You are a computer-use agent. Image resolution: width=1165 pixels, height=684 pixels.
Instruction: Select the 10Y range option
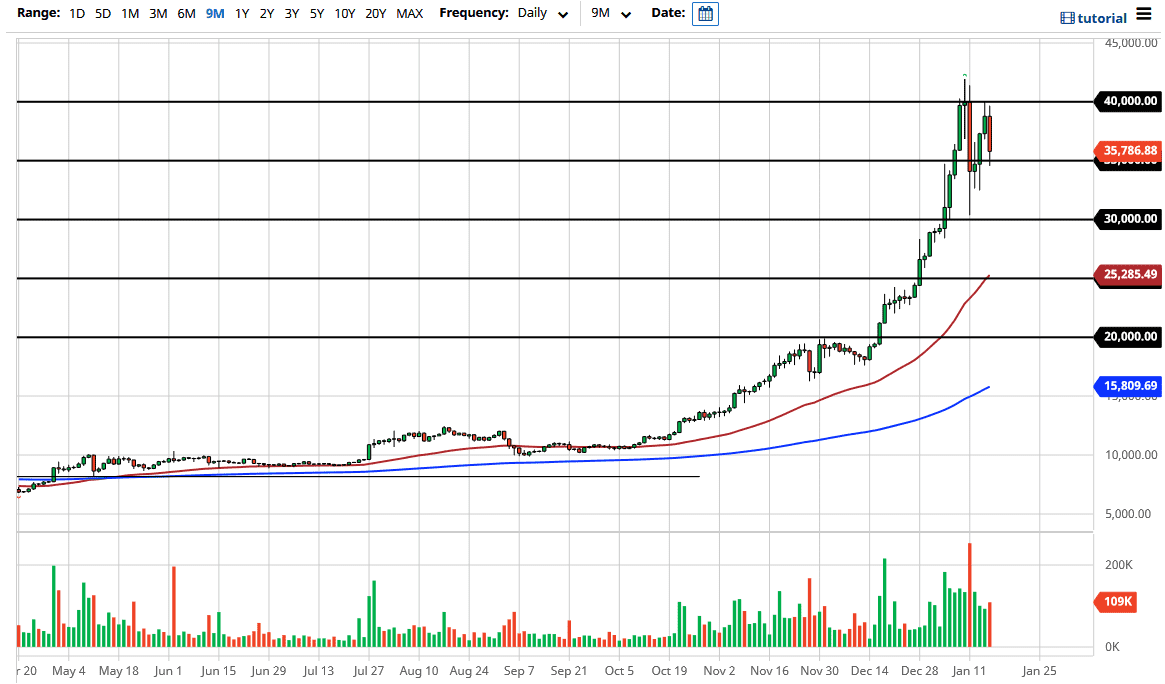[x=344, y=13]
